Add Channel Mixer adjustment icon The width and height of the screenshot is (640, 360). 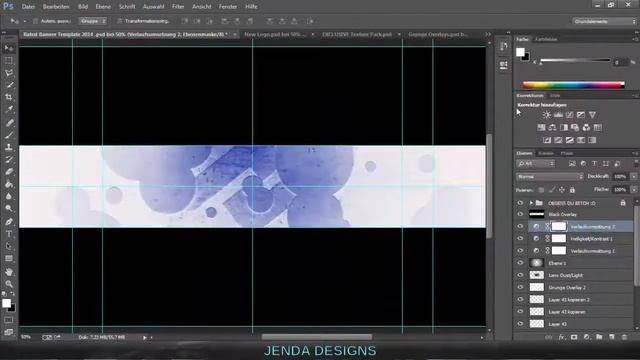[x=586, y=128]
